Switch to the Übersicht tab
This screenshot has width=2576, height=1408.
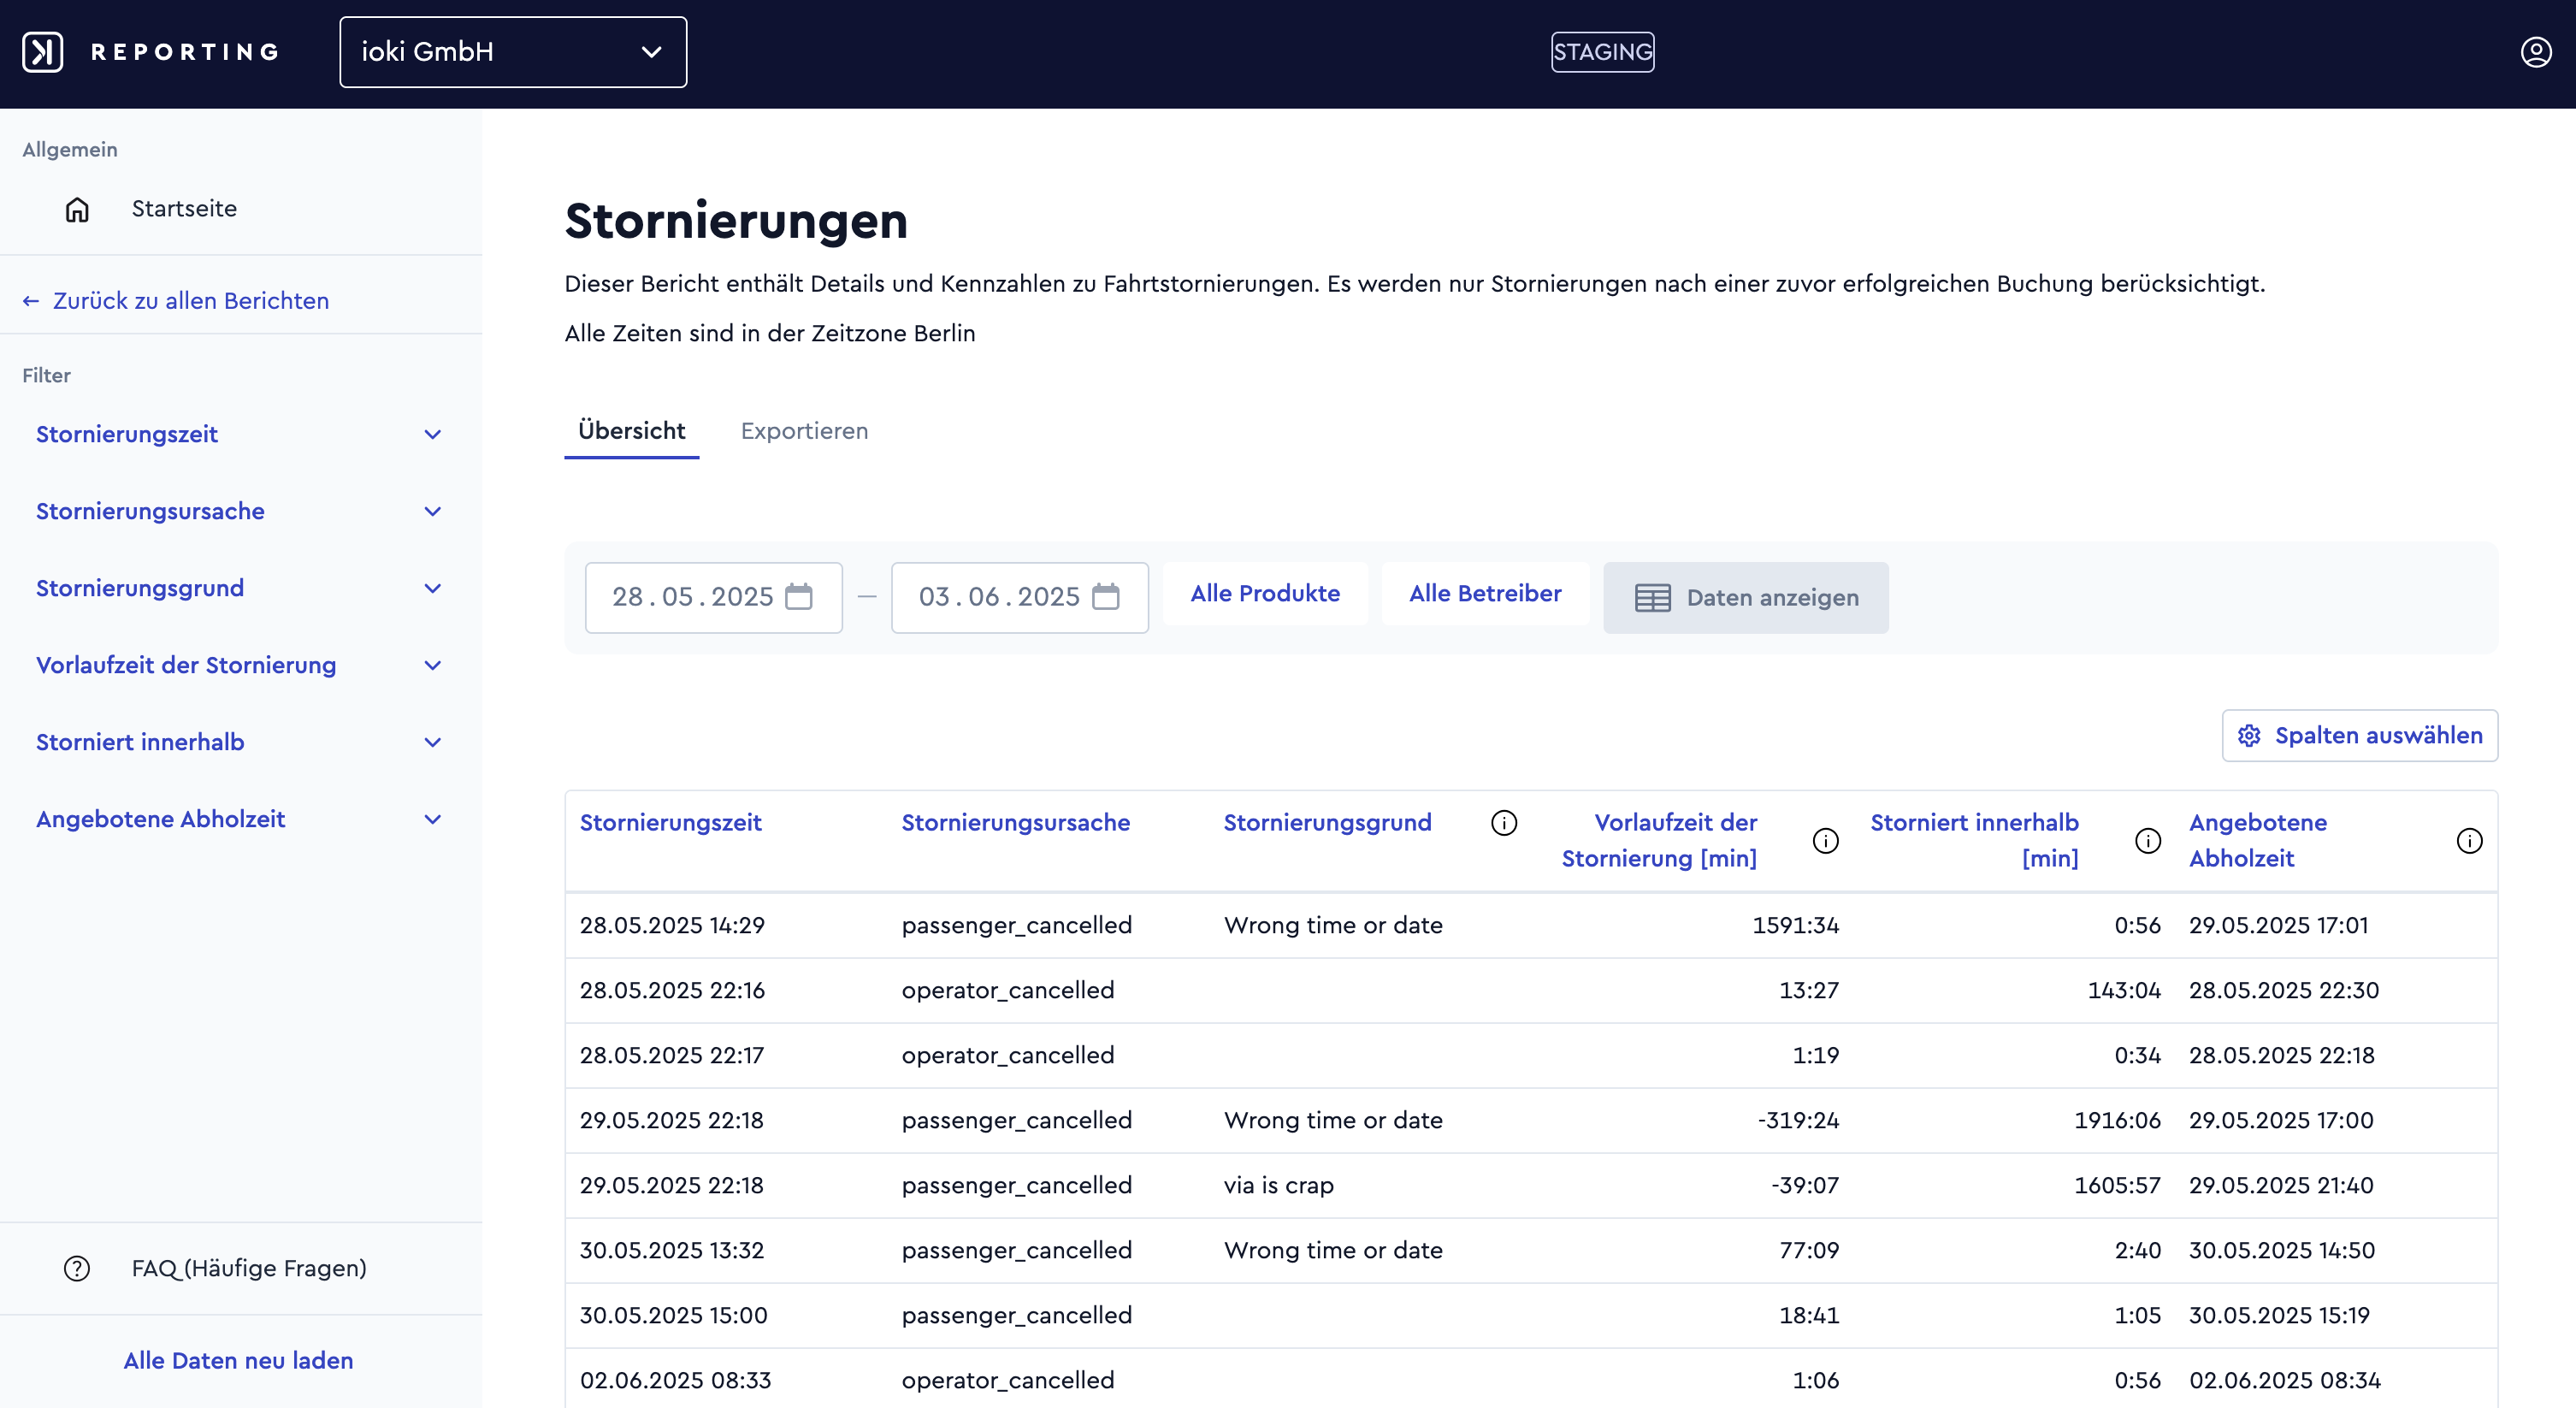[632, 431]
